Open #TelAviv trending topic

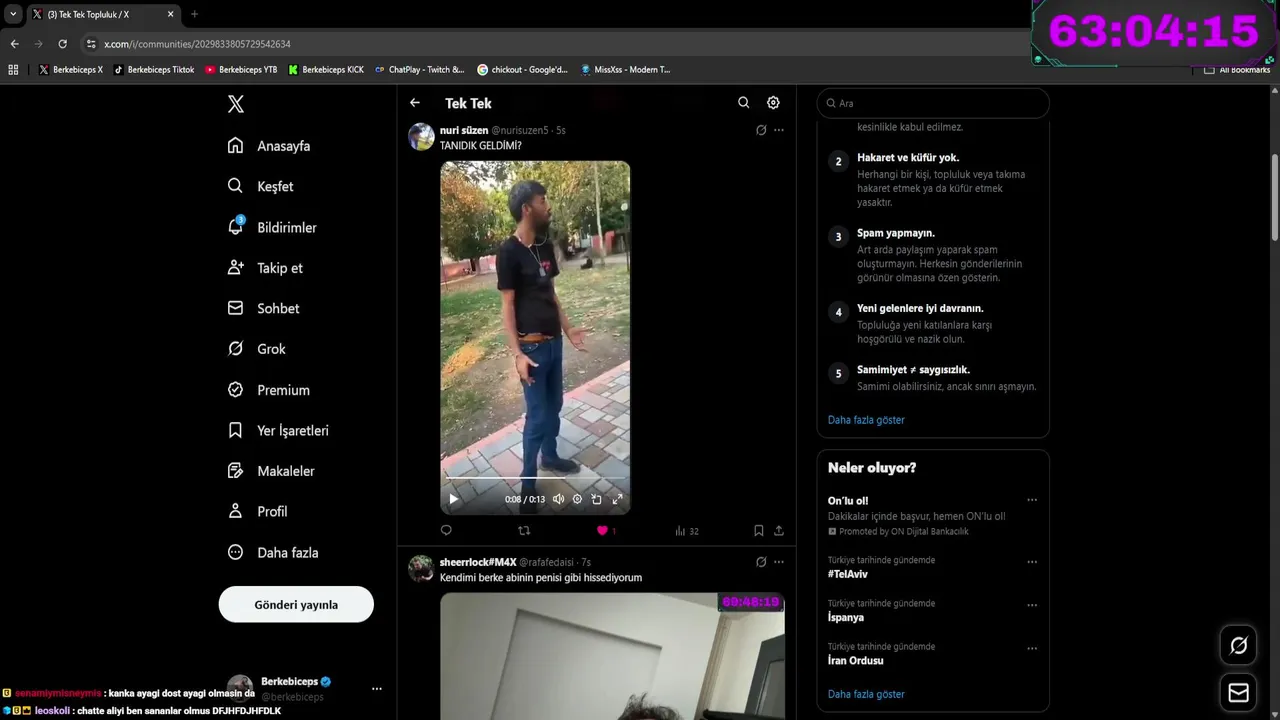click(848, 574)
